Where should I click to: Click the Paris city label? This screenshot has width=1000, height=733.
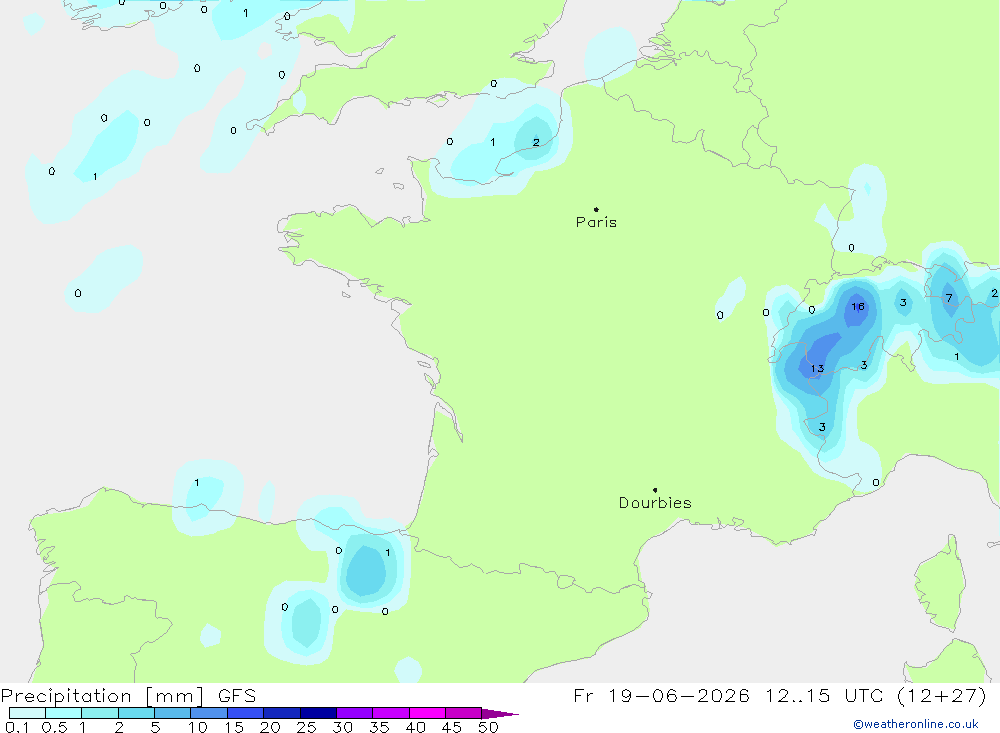[596, 222]
